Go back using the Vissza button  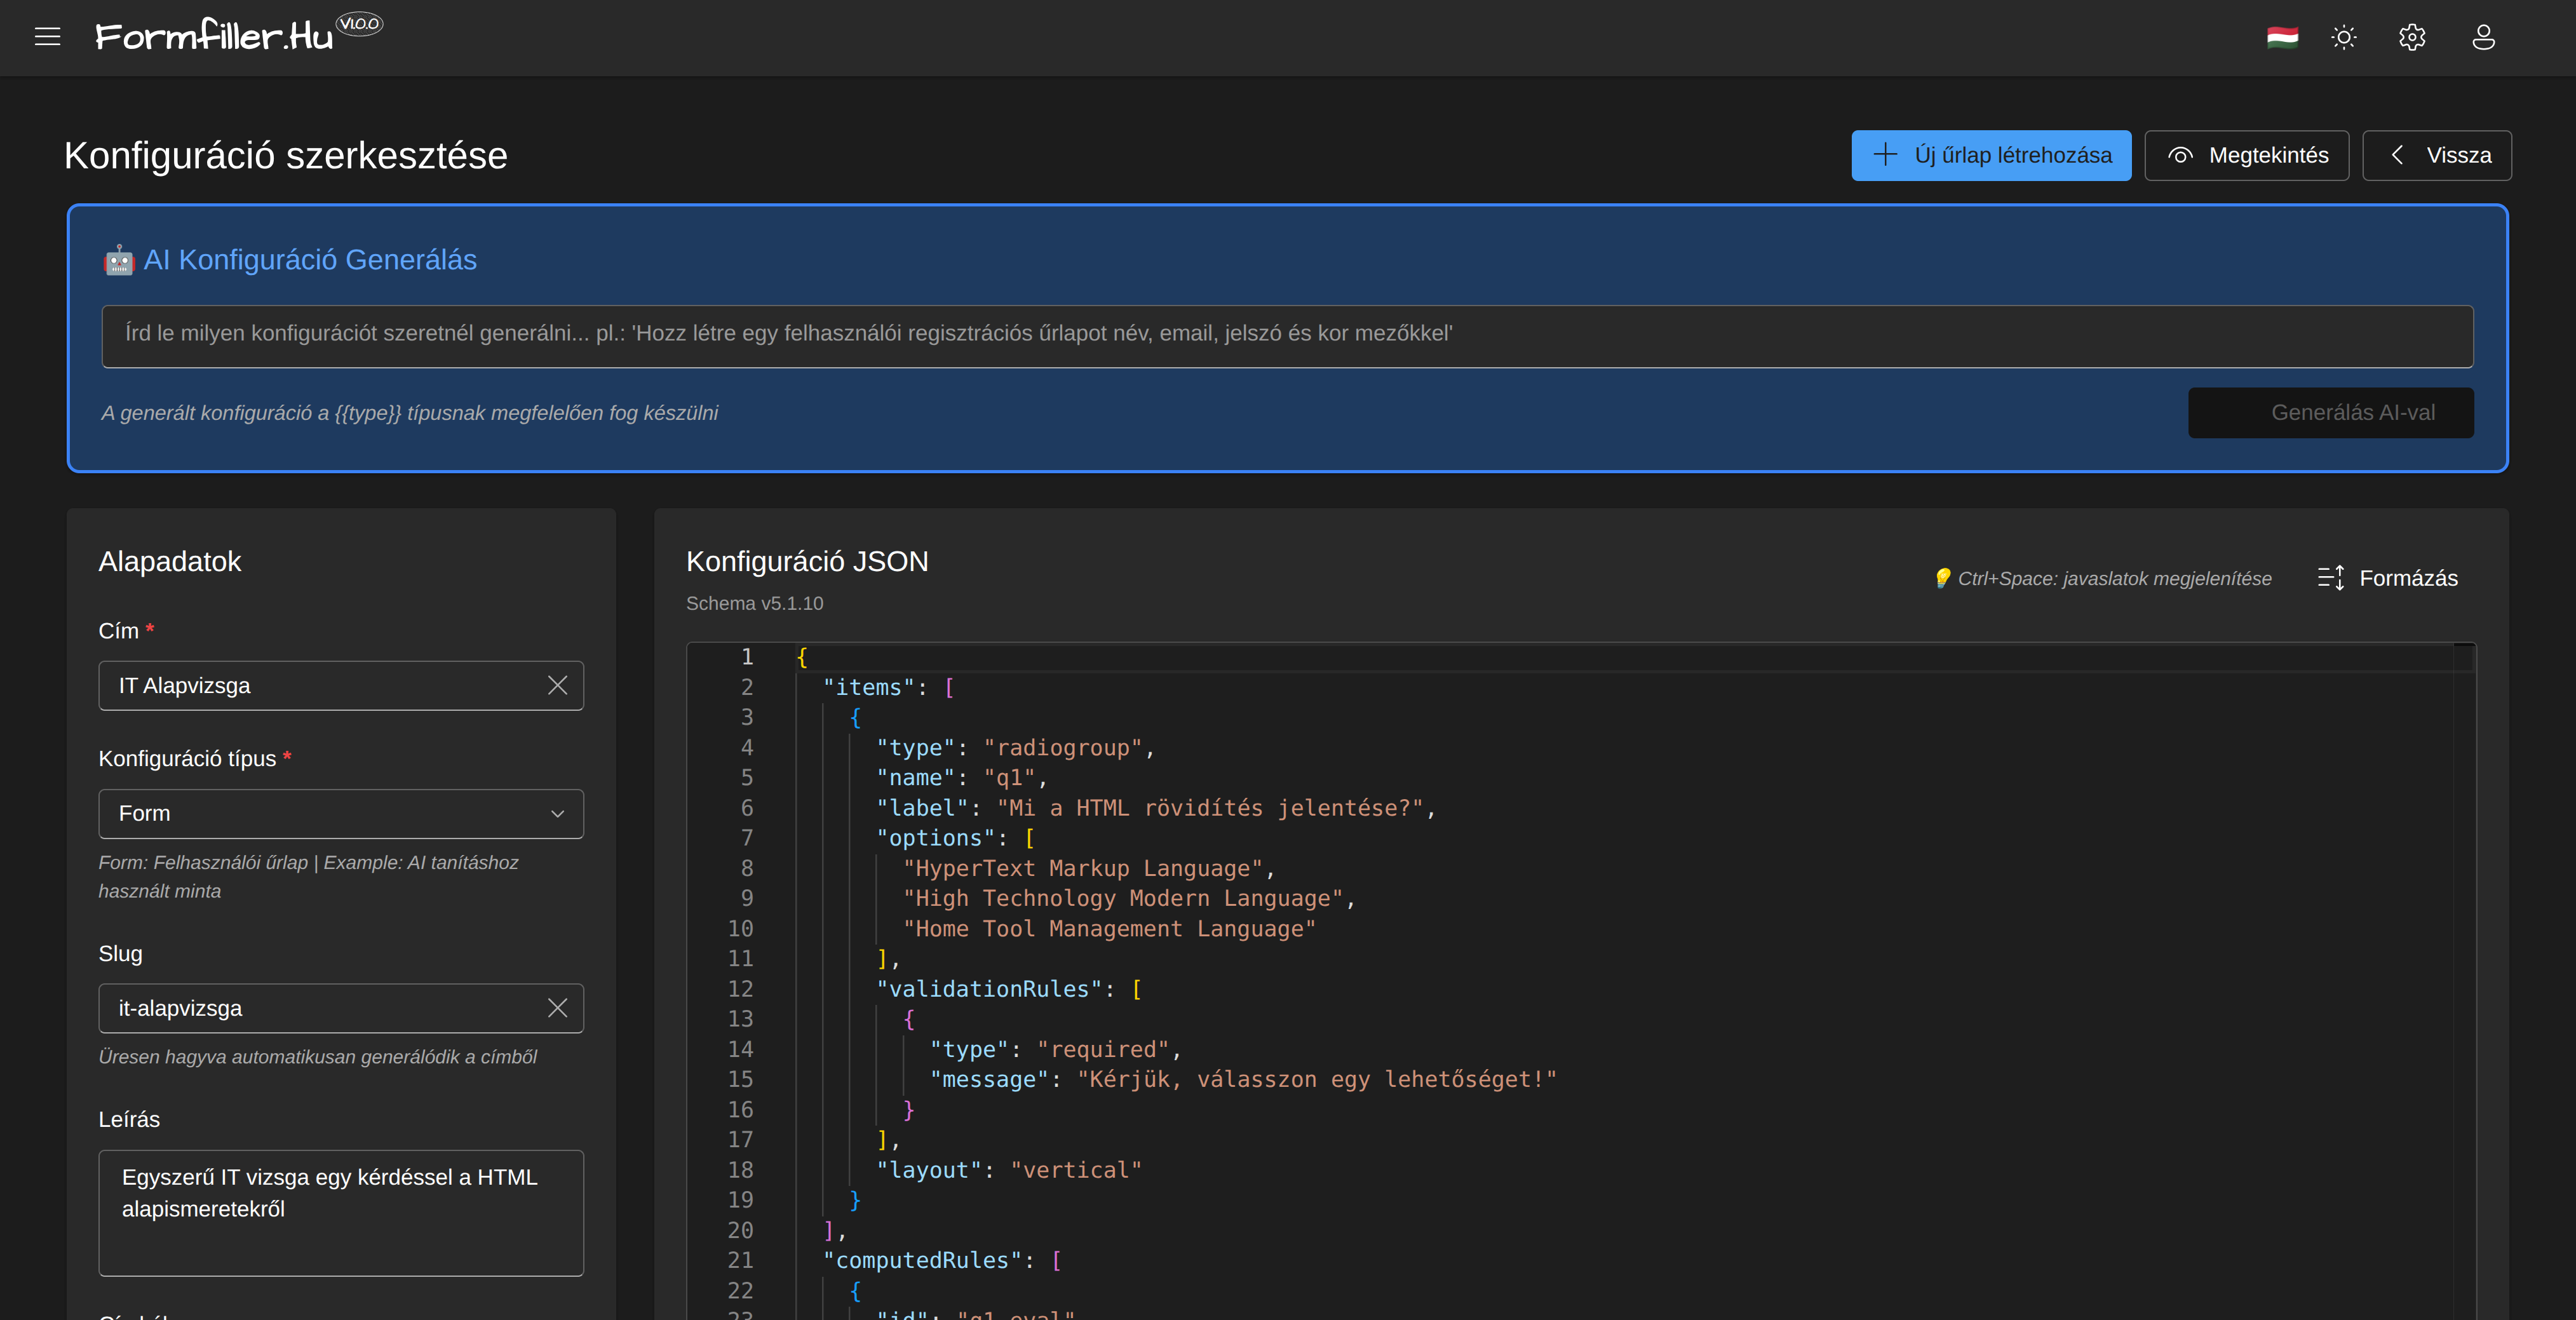click(2437, 155)
